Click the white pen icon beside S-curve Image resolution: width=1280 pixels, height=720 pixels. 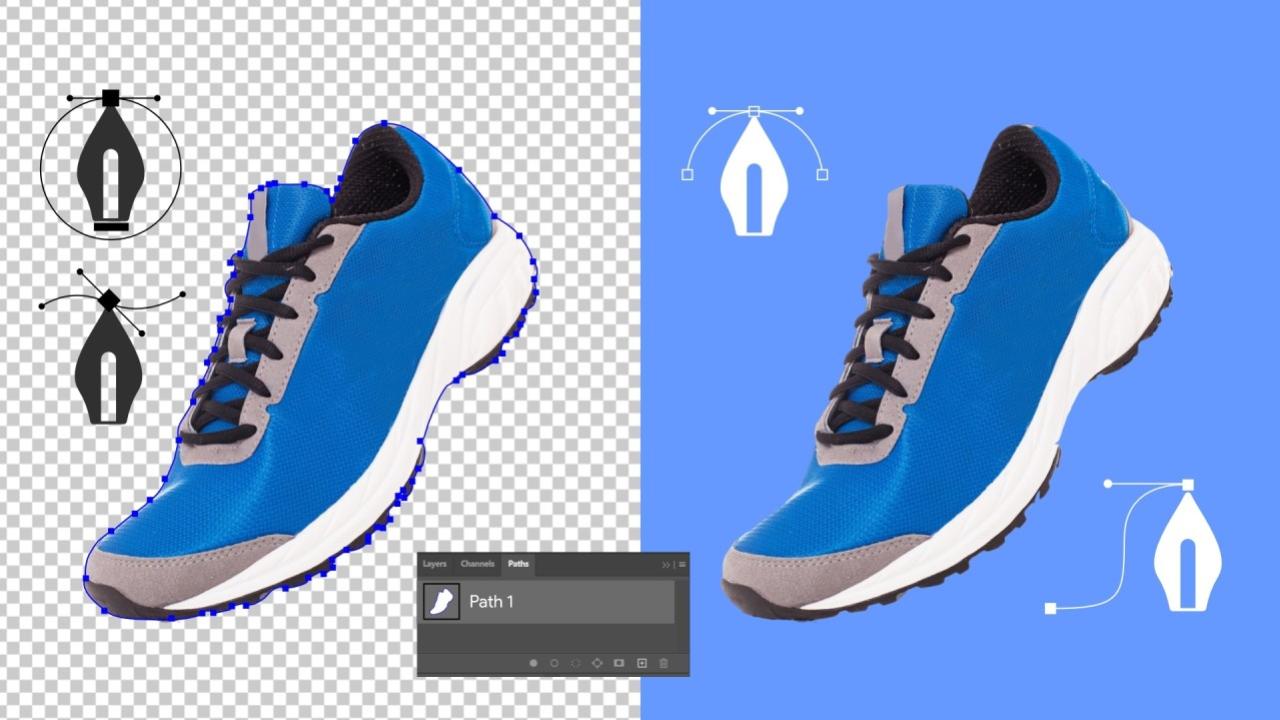point(1187,555)
